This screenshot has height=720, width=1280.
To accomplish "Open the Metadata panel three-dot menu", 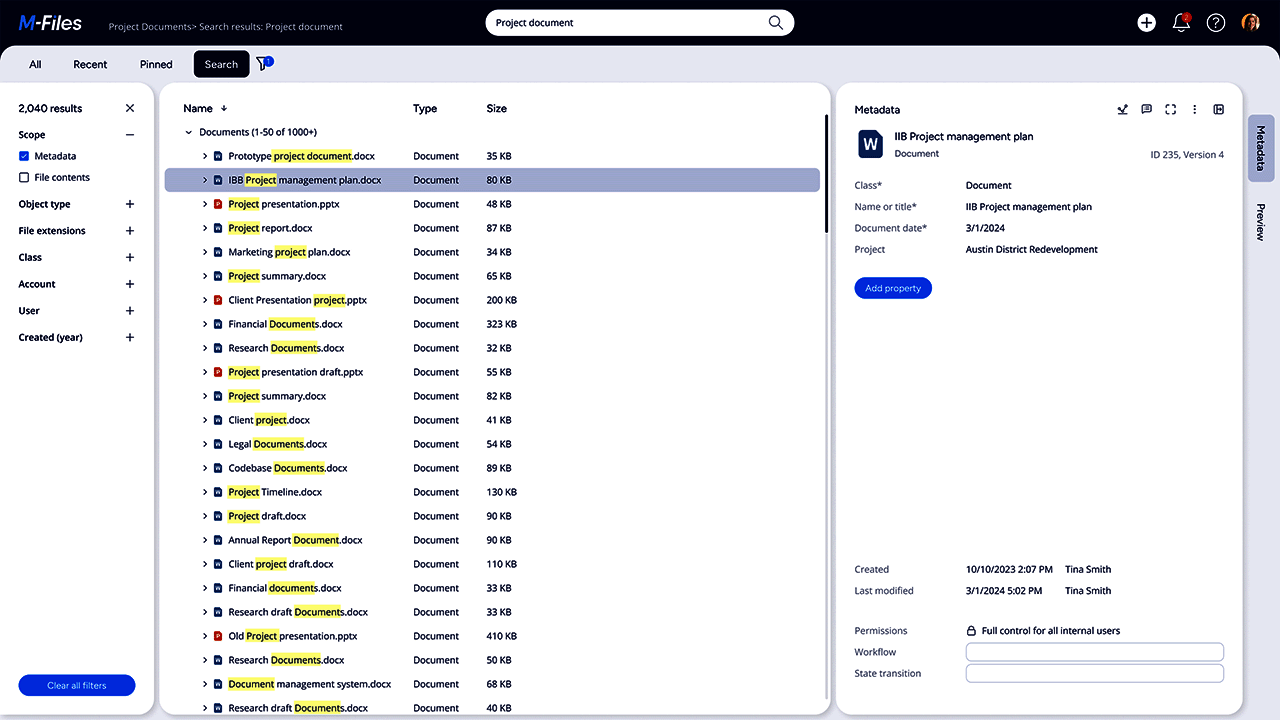I will tap(1194, 110).
